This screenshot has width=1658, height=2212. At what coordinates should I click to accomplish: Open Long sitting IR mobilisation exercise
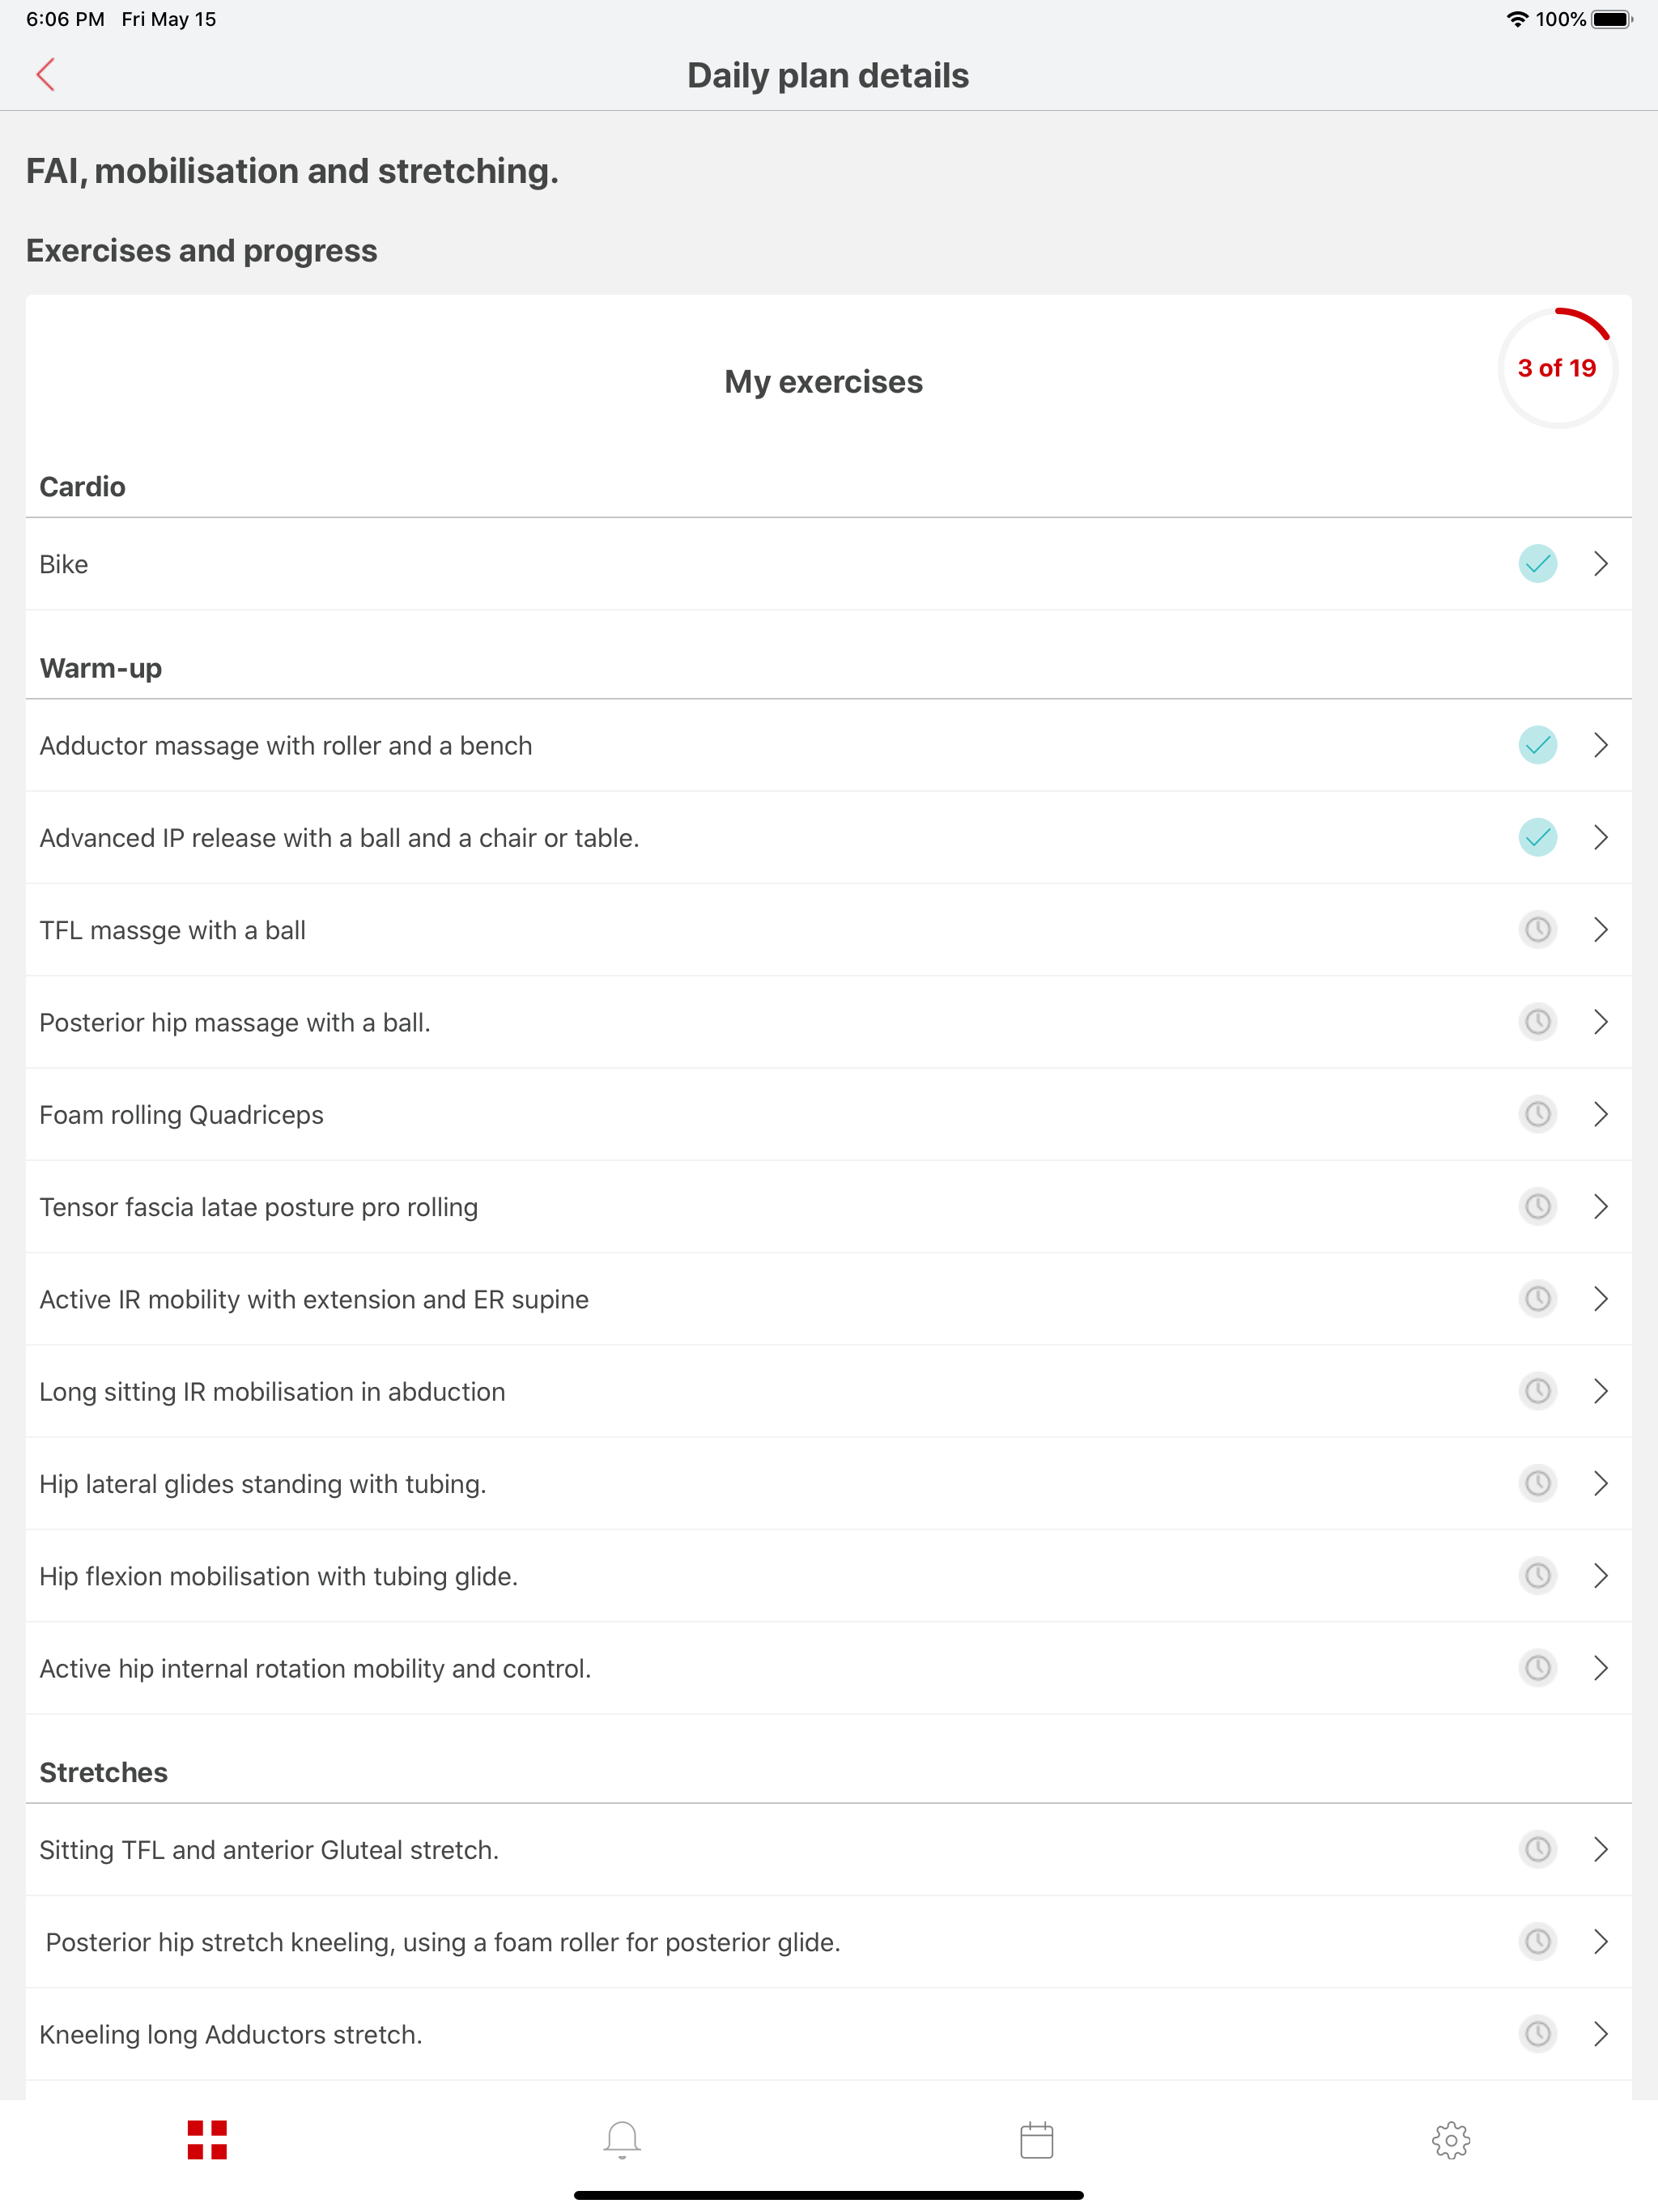click(x=828, y=1391)
